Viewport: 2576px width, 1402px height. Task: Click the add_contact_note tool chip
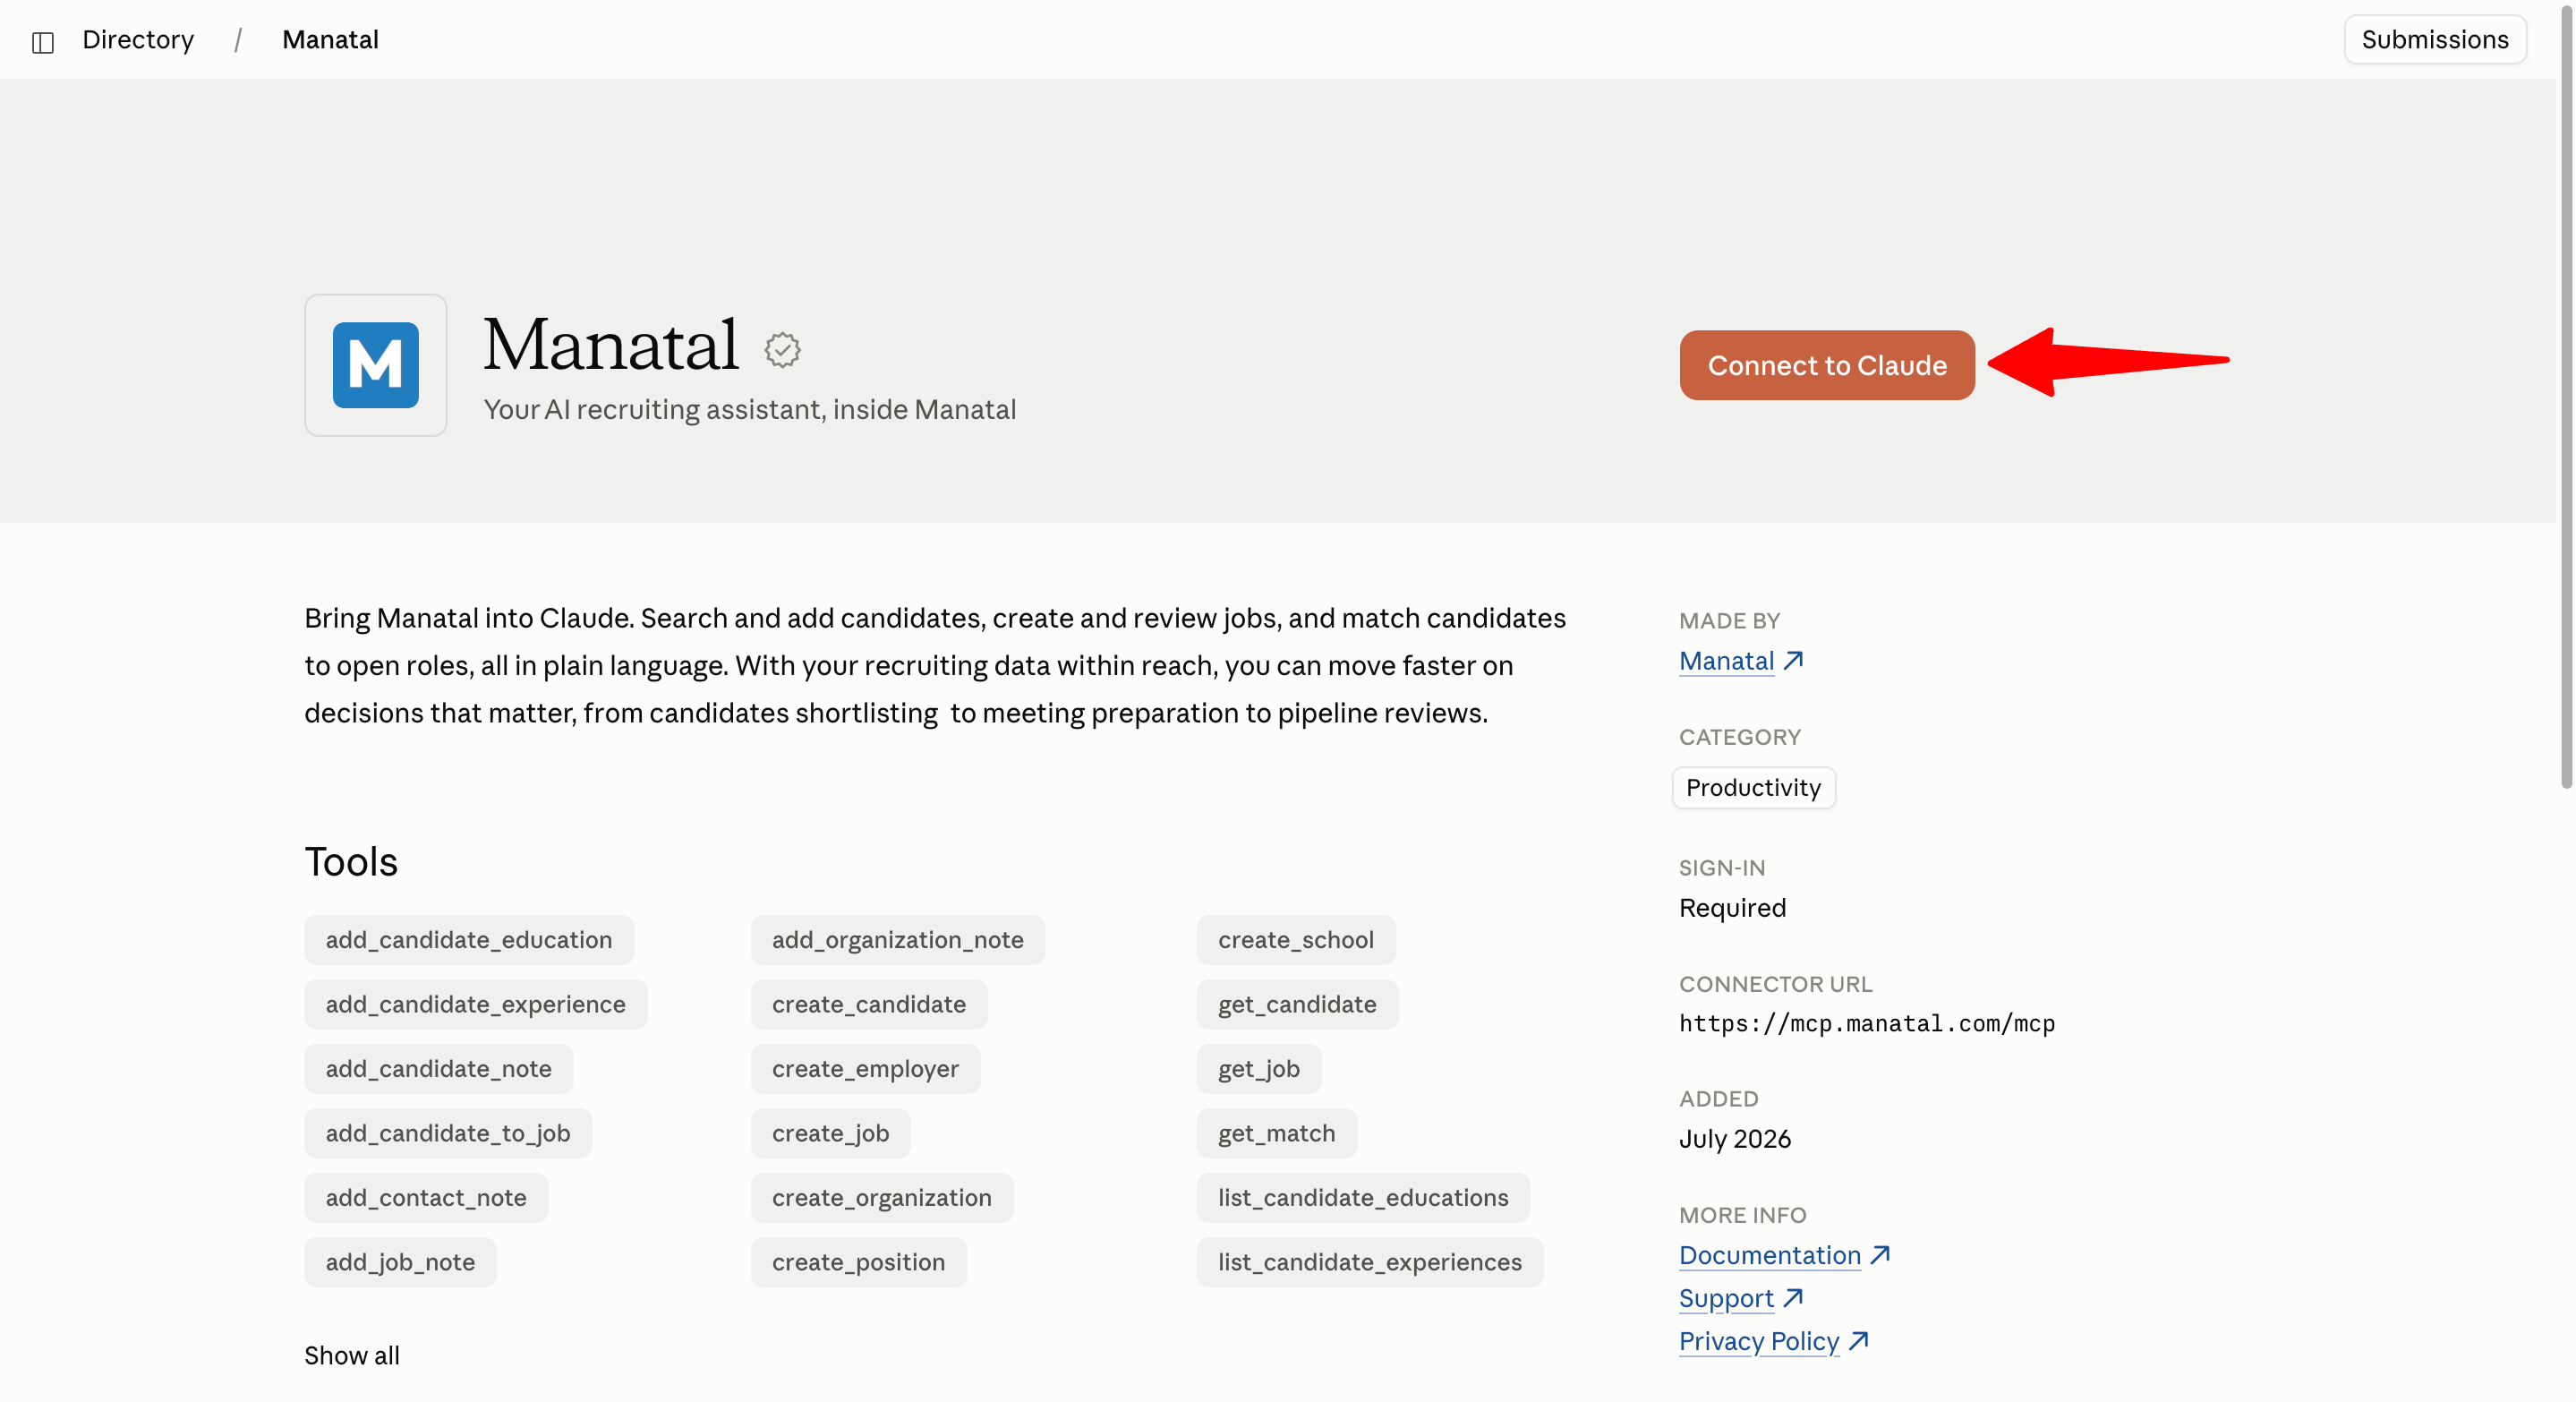(x=426, y=1198)
